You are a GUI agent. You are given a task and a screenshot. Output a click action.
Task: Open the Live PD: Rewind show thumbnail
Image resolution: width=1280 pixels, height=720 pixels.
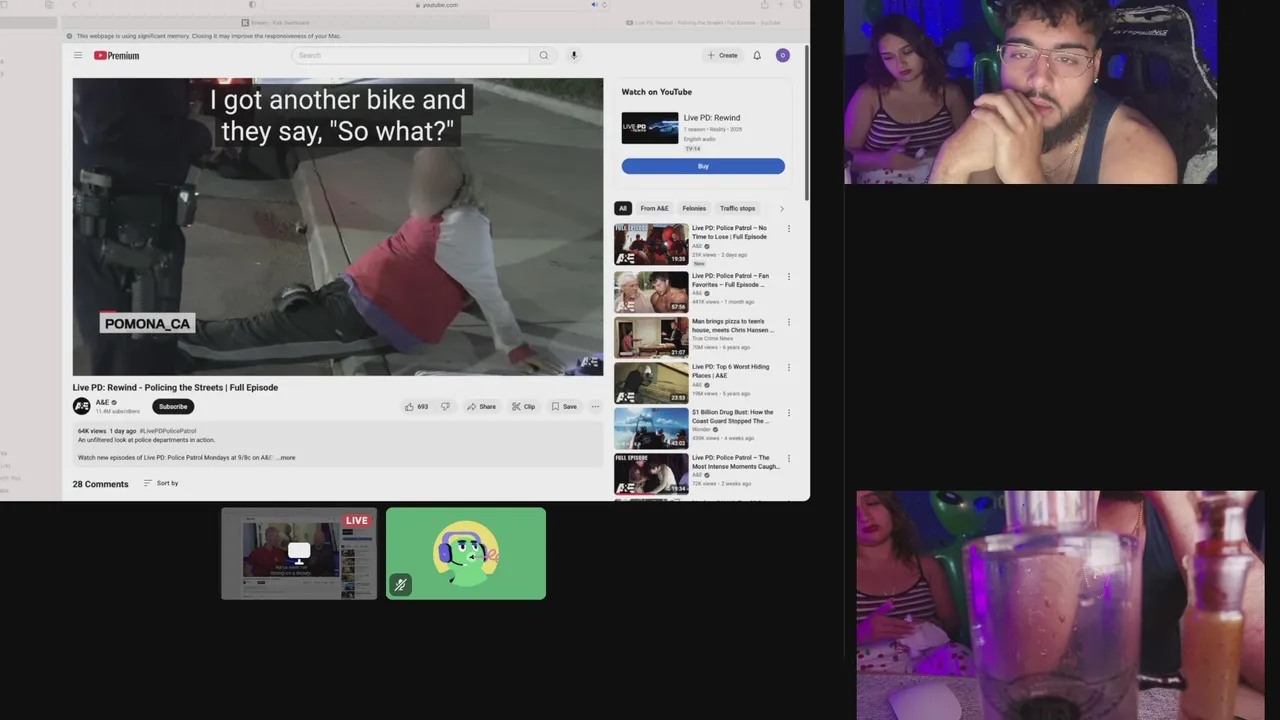[650, 128]
